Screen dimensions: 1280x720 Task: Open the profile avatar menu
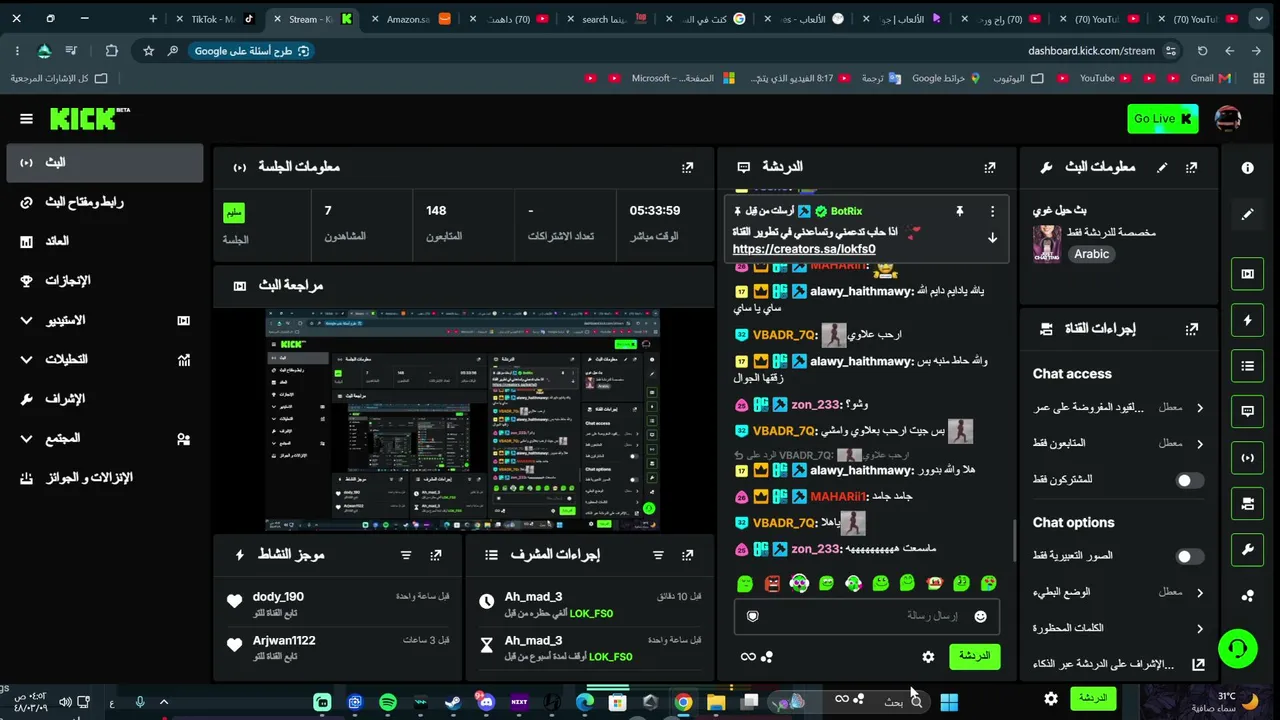[x=1228, y=118]
